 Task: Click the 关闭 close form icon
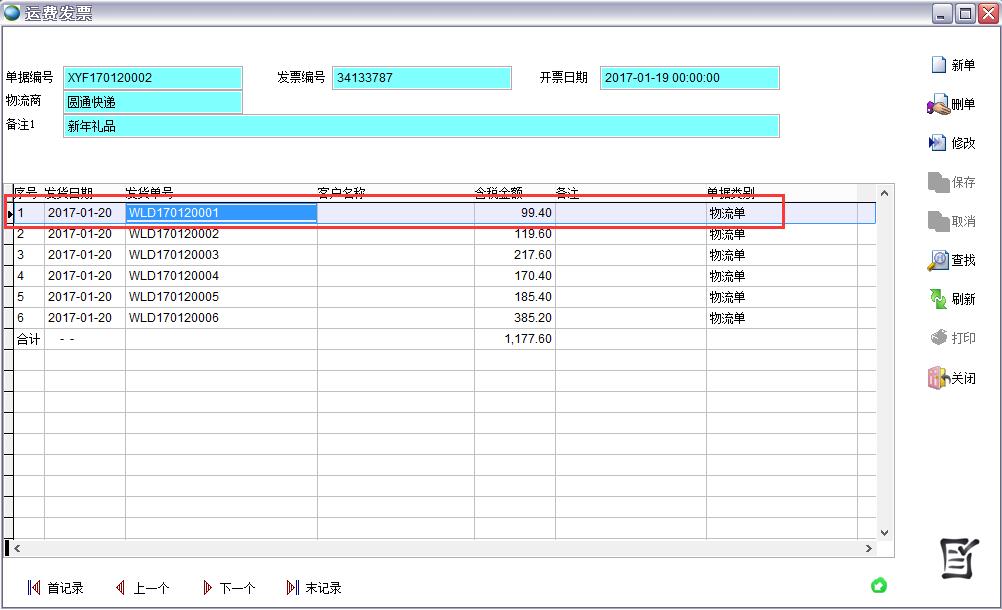(938, 379)
